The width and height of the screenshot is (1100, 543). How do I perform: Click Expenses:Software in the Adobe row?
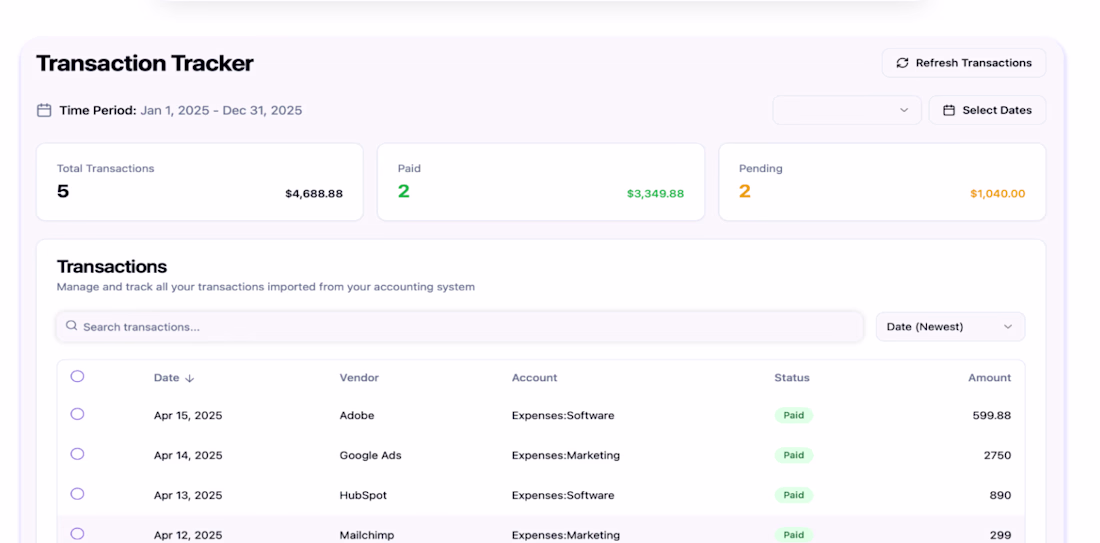[563, 415]
